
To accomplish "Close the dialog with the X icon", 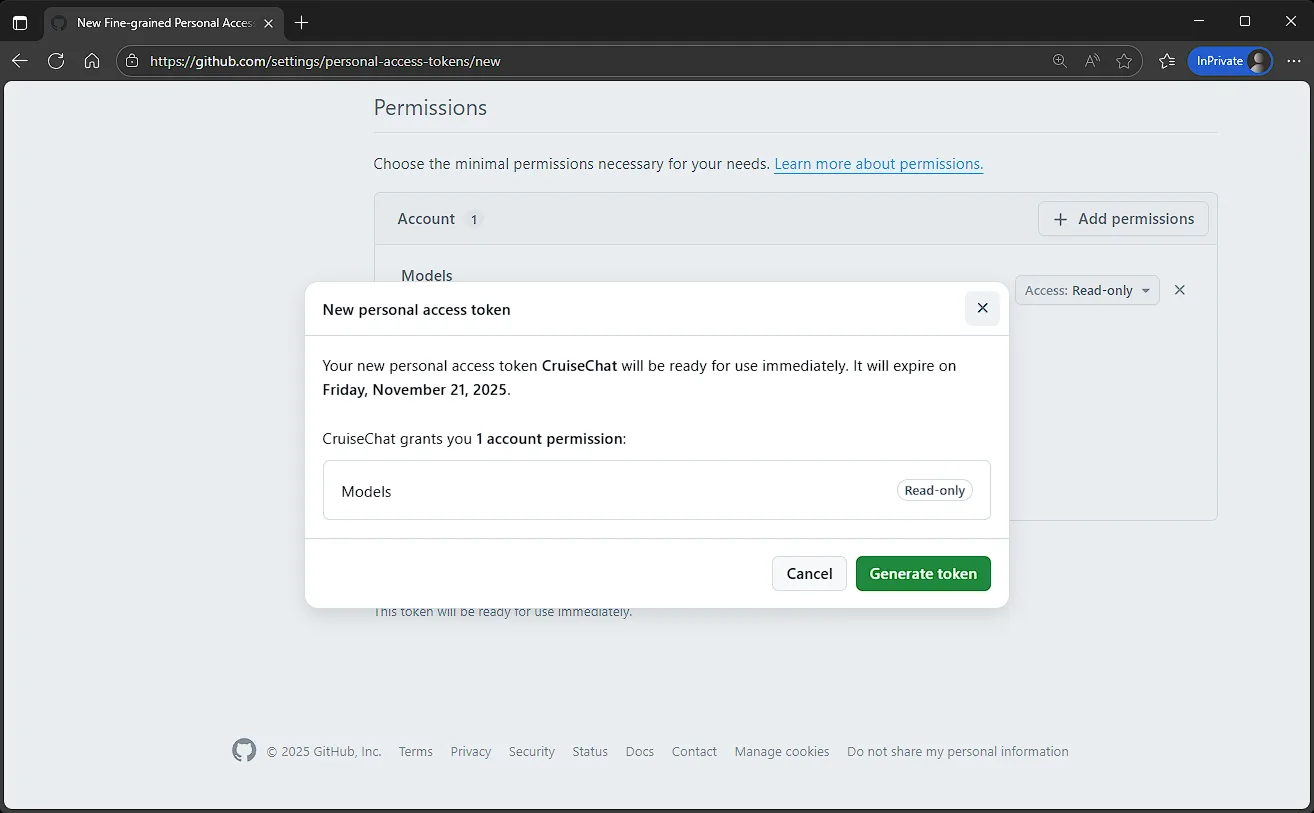I will click(981, 308).
